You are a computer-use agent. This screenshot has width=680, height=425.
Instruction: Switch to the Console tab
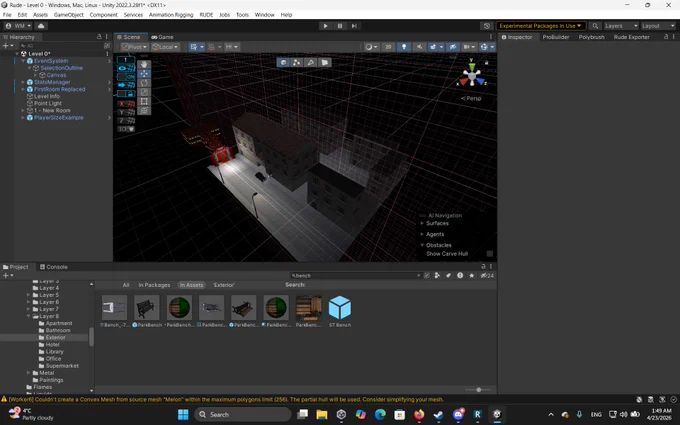tap(53, 267)
